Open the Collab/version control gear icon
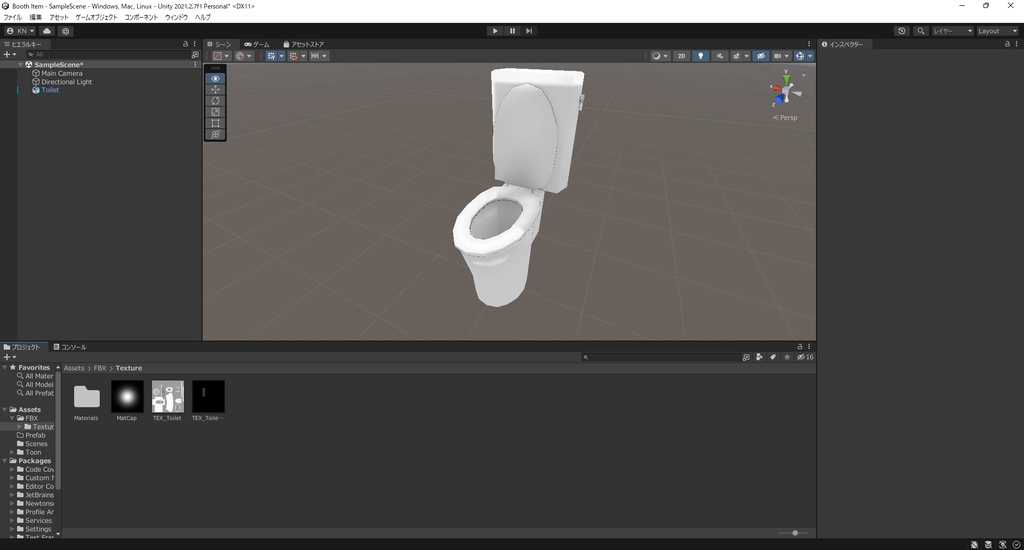The height and width of the screenshot is (550, 1024). pos(65,31)
